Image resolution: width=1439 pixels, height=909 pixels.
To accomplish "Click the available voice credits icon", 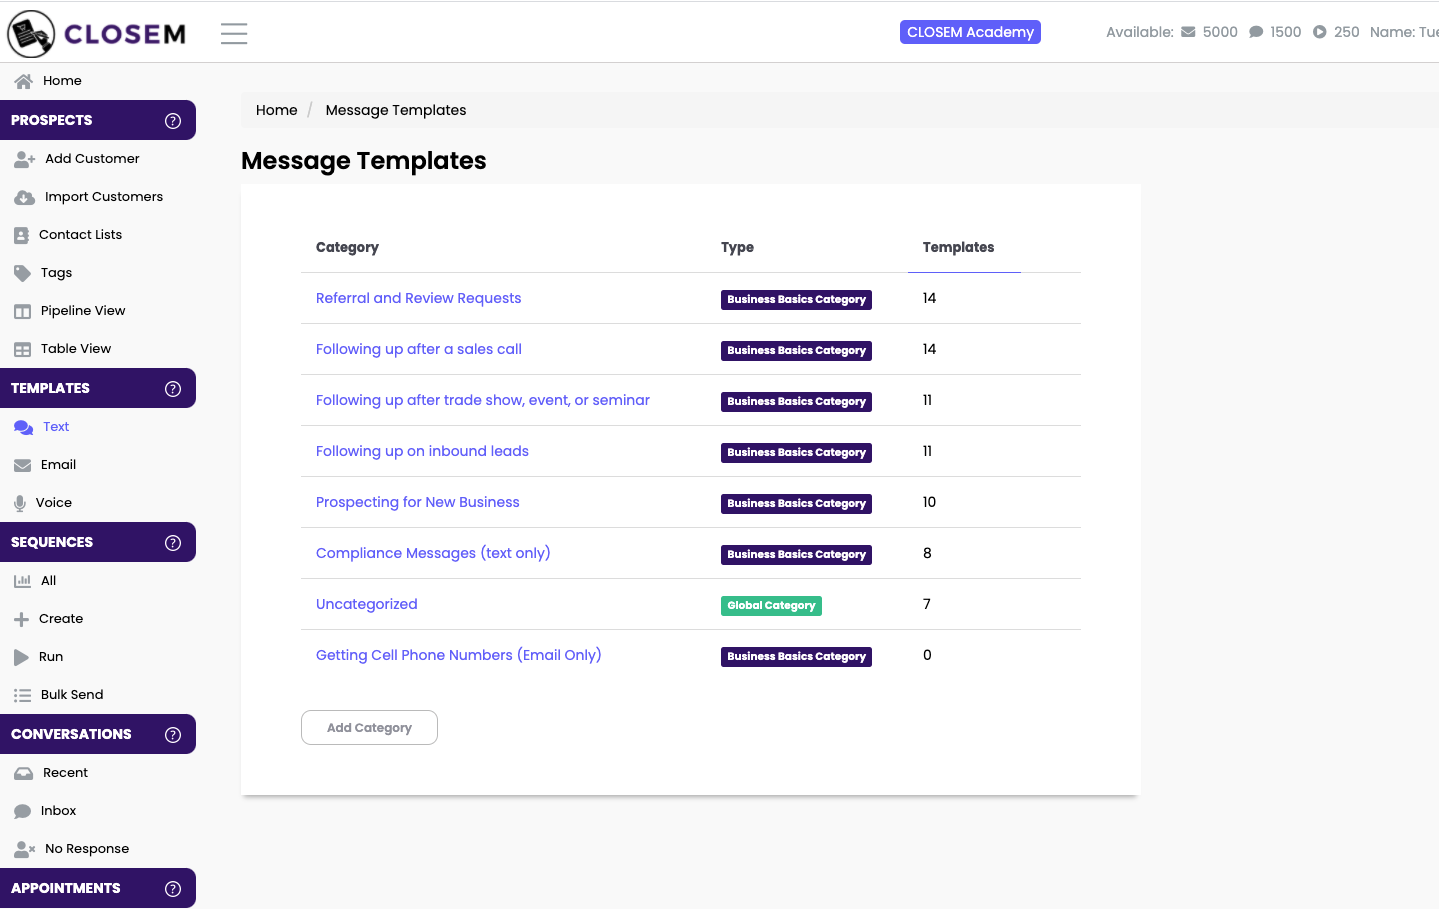I will (1320, 32).
